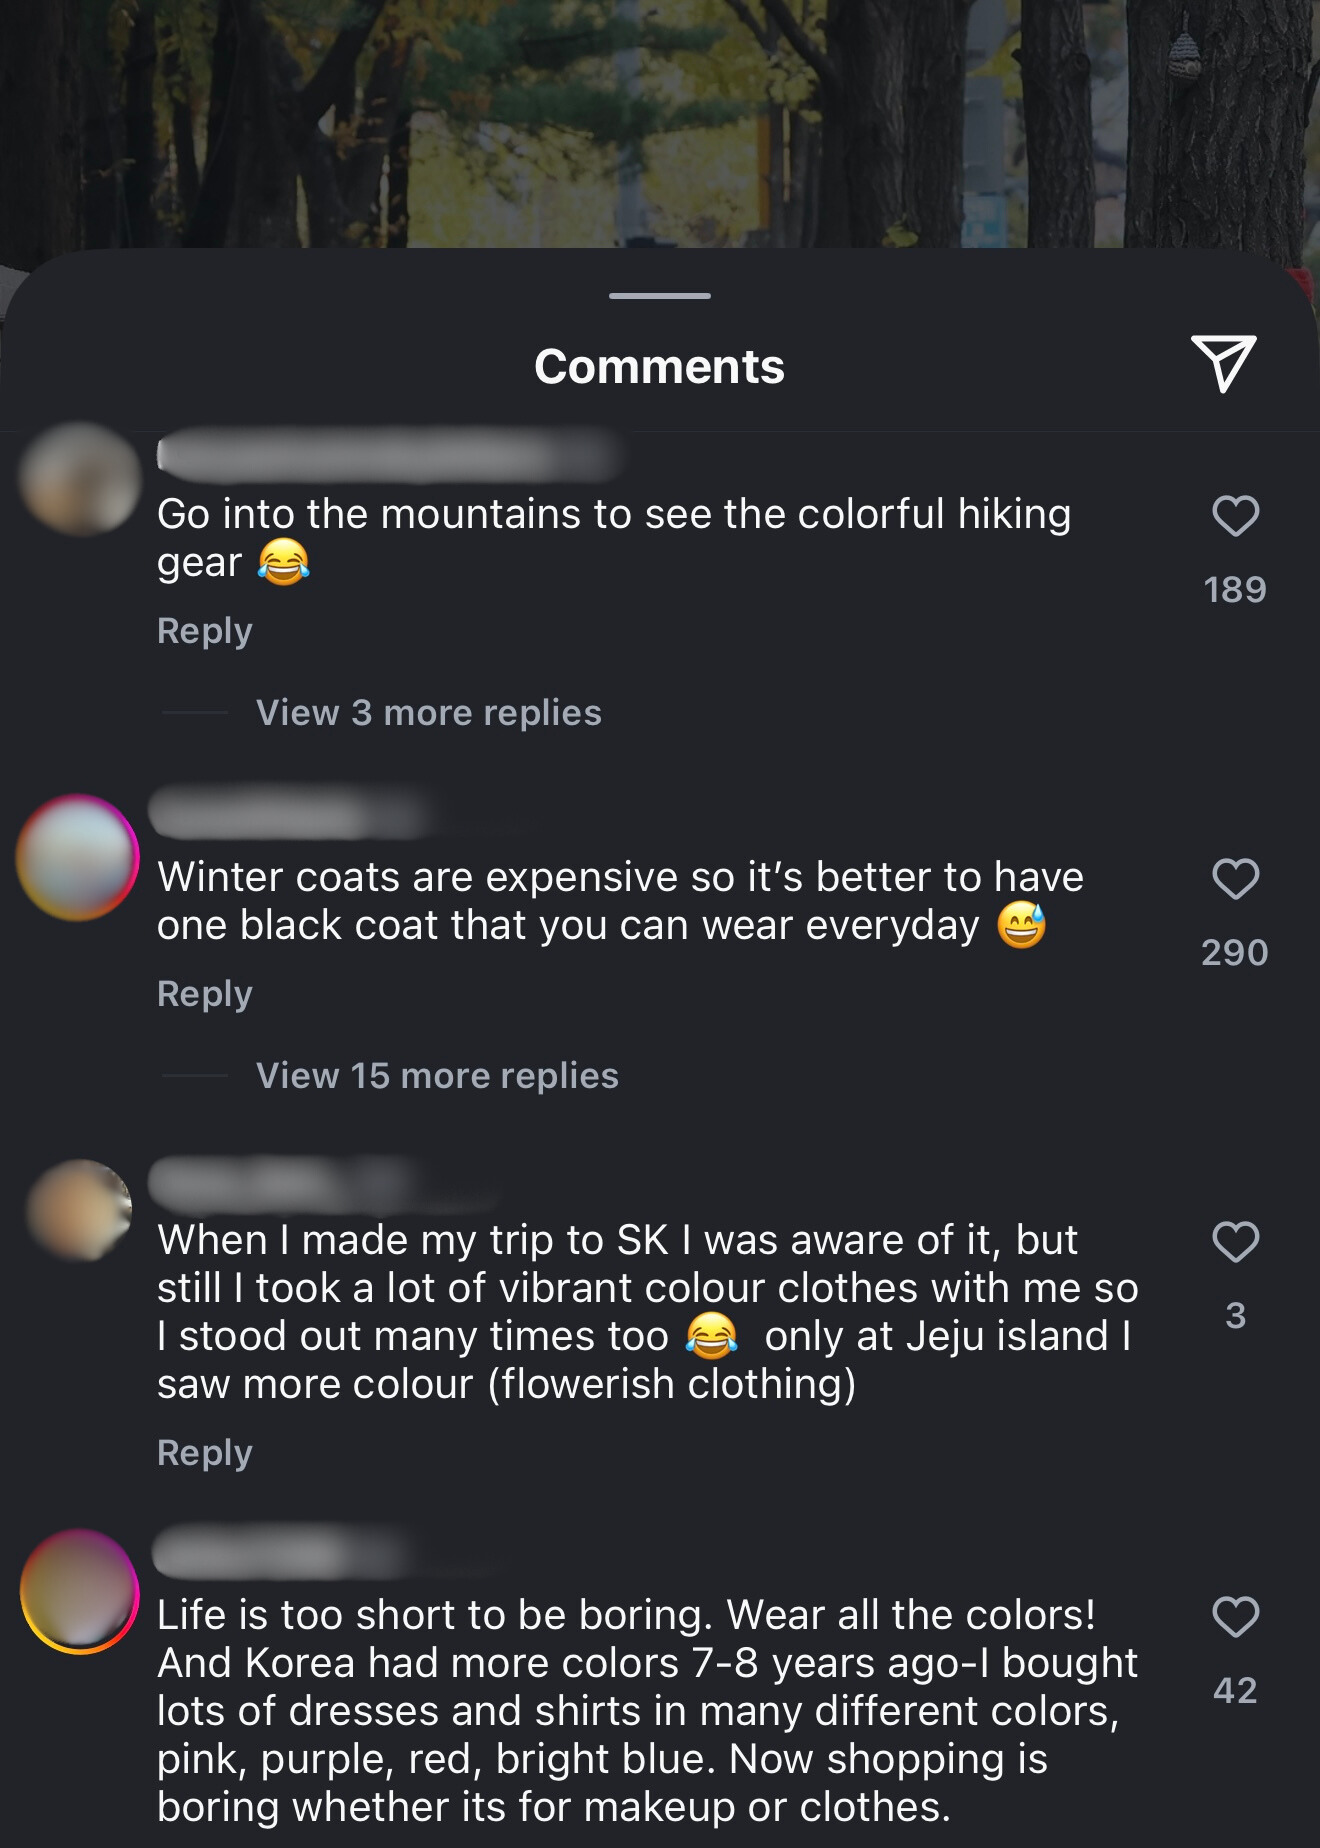Like the Jeju island trip comment
1320x1848 pixels.
click(1235, 1242)
